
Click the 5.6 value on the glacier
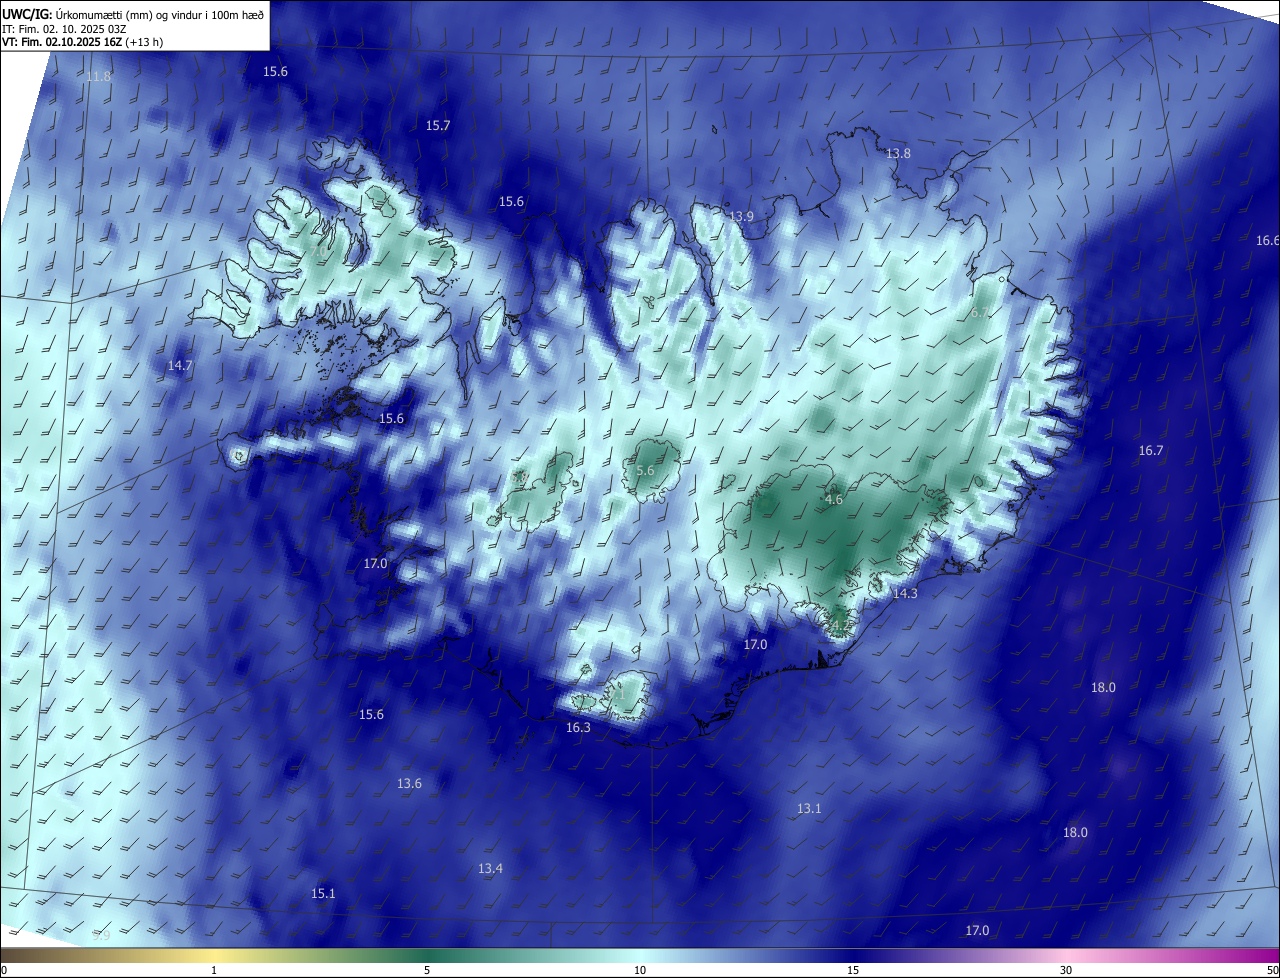[x=645, y=470]
